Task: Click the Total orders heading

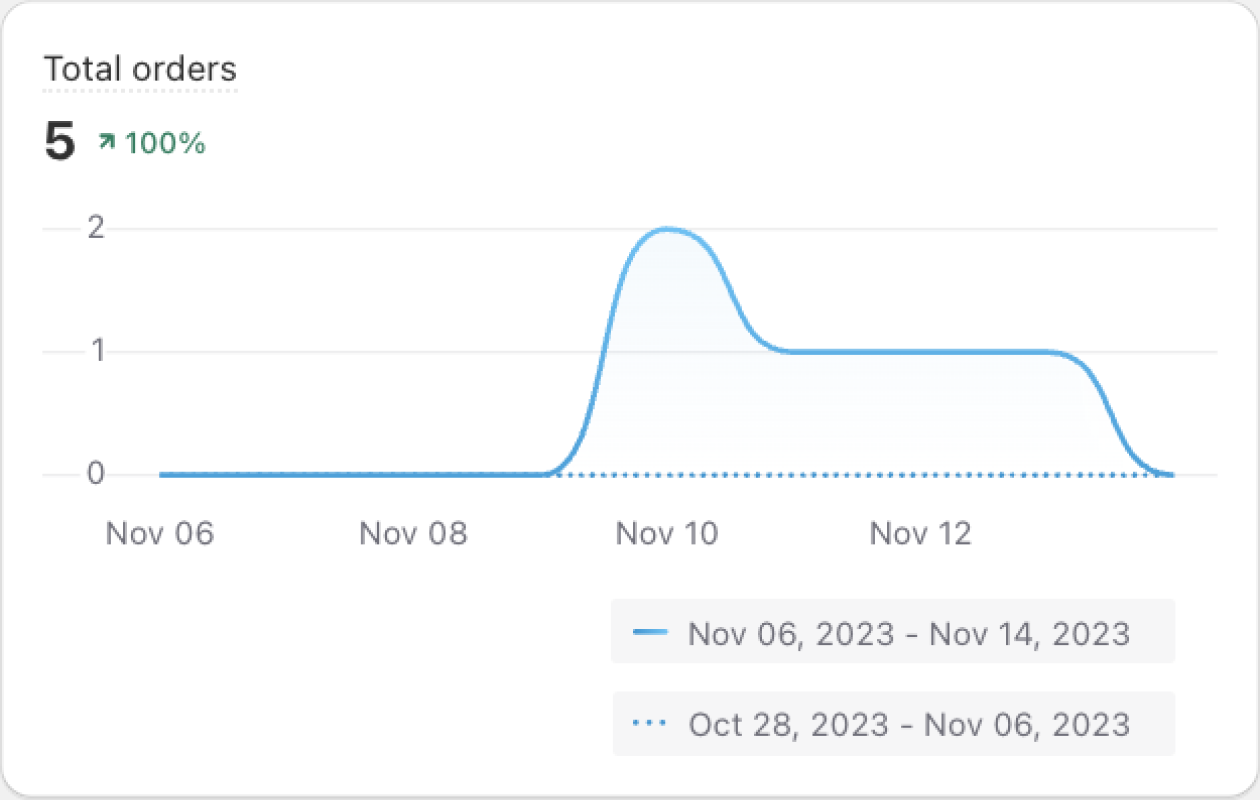Action: pyautogui.click(x=140, y=69)
